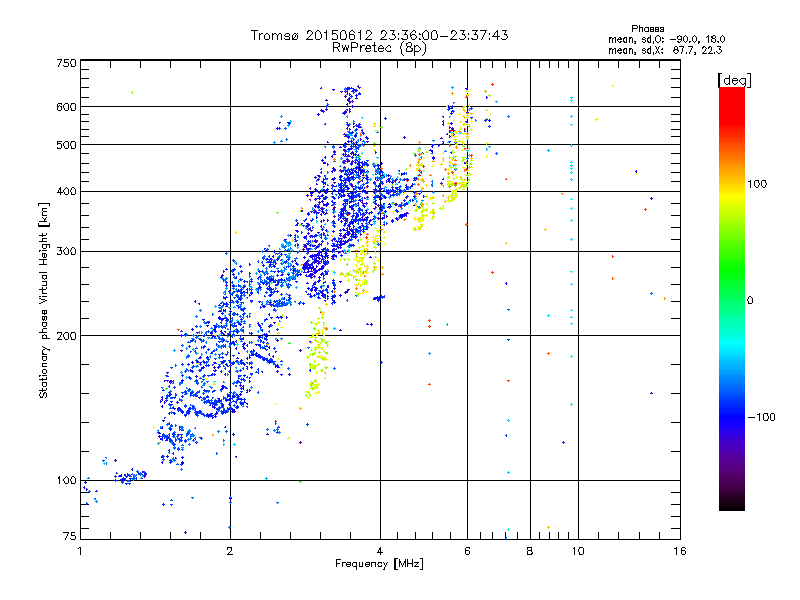
Task: Click x-axis tick label '4'
Action: point(380,551)
